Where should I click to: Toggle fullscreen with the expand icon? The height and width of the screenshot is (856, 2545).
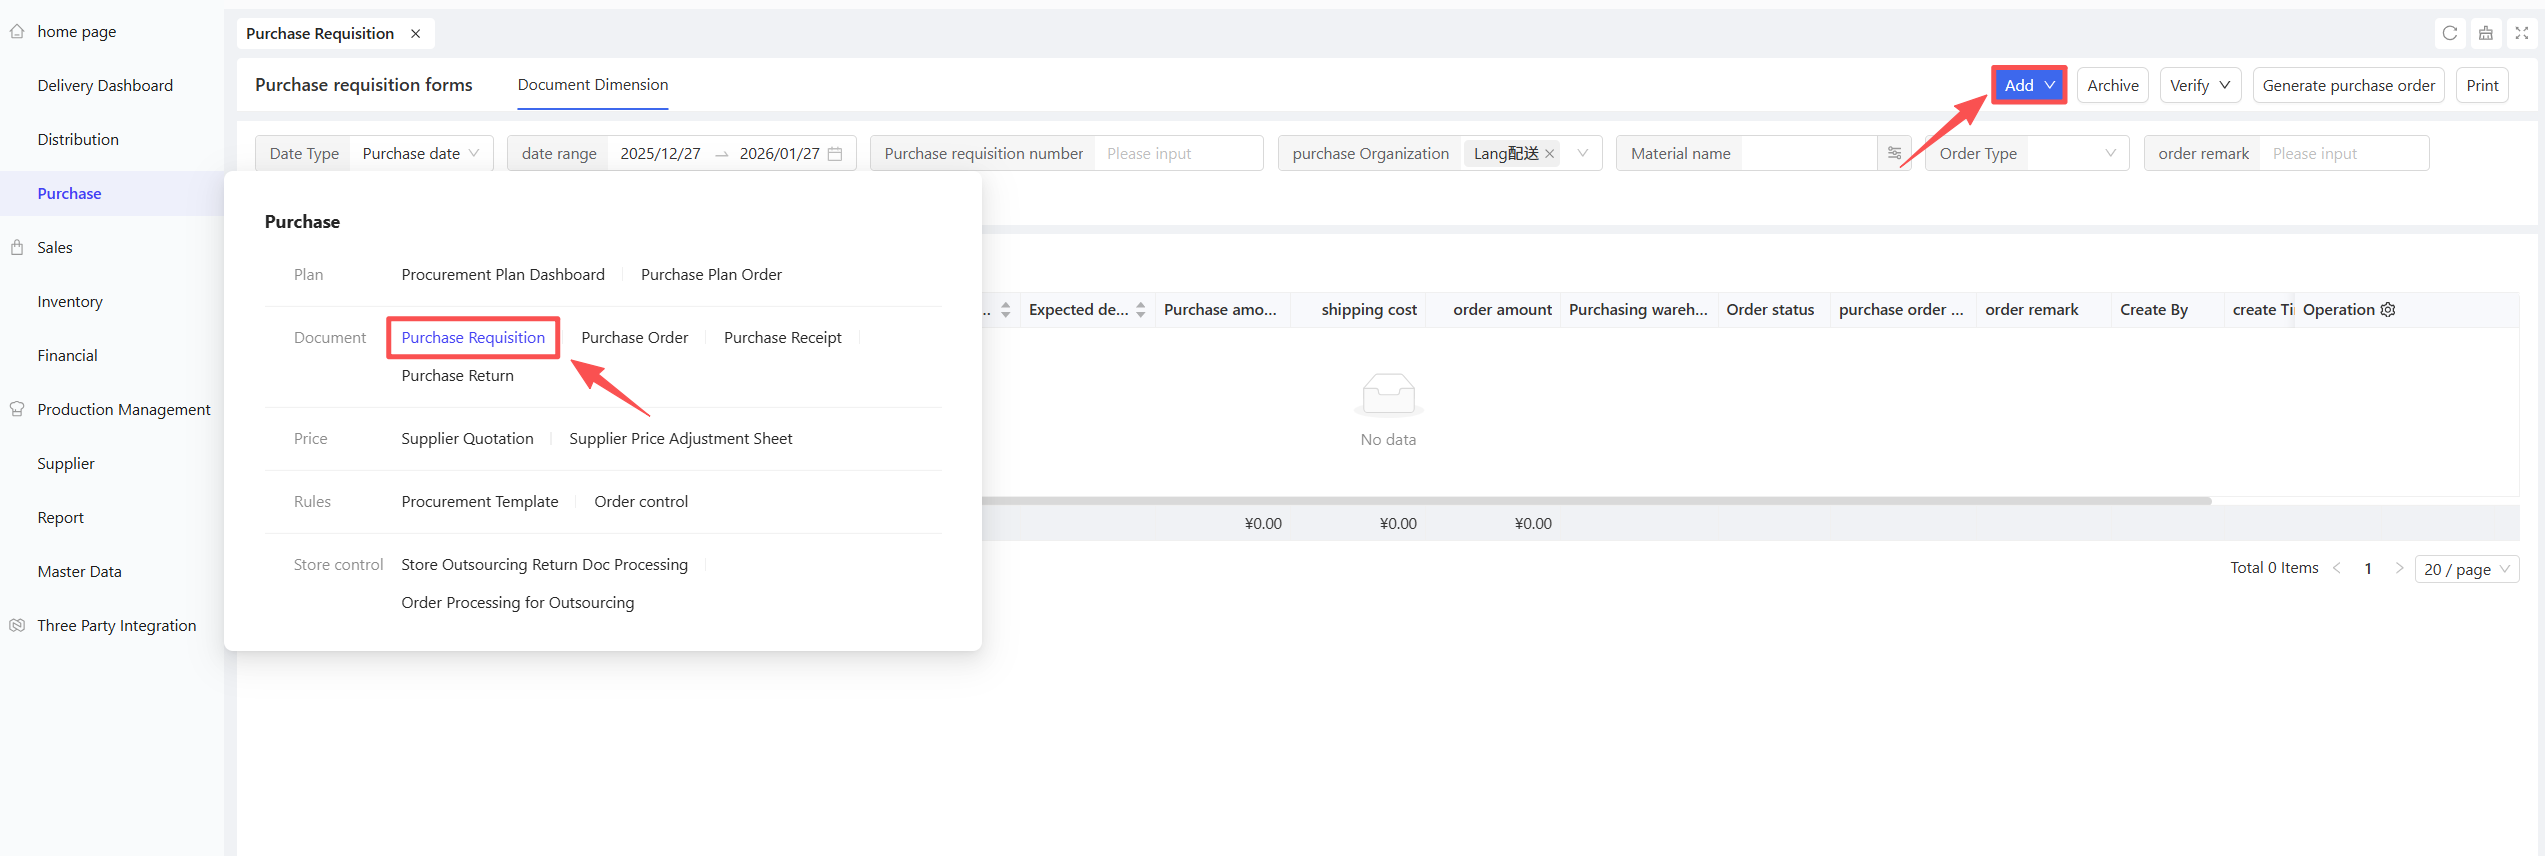pyautogui.click(x=2521, y=33)
